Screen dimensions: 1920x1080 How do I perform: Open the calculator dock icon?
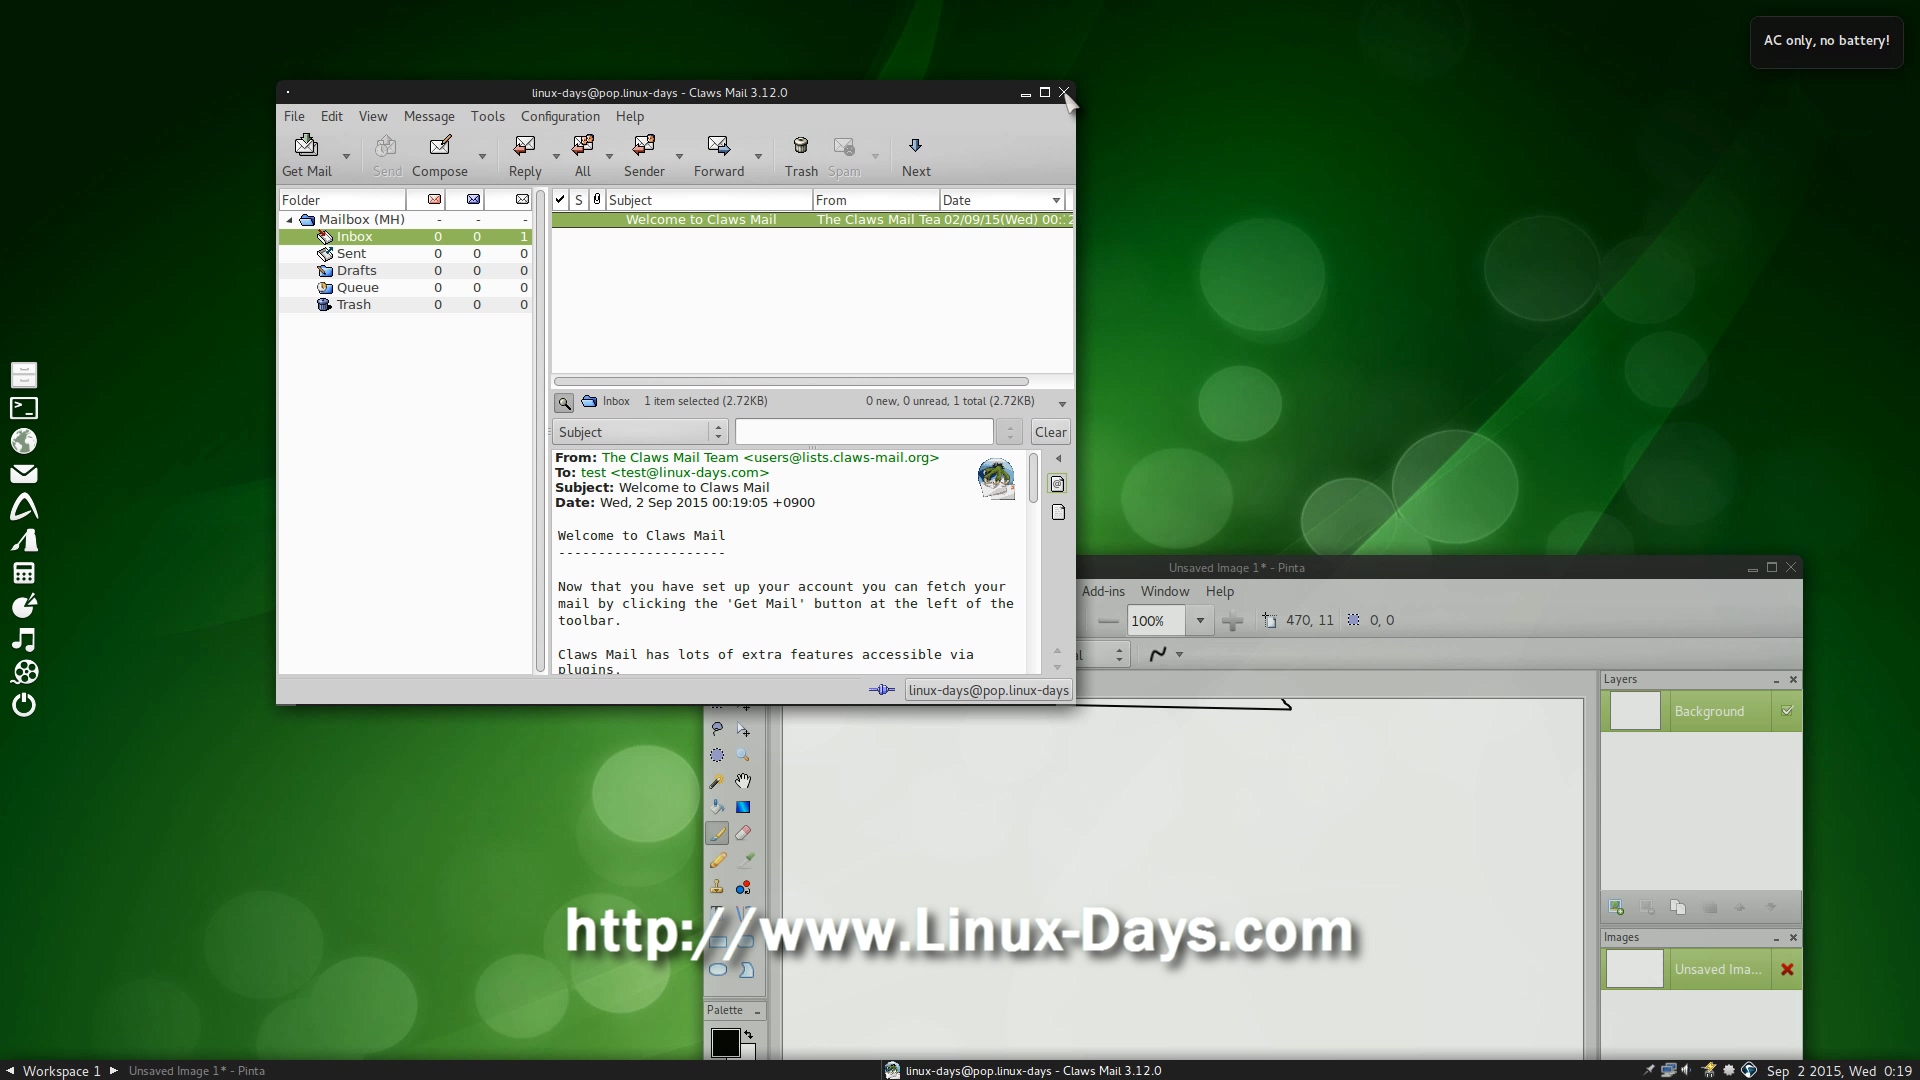[24, 573]
